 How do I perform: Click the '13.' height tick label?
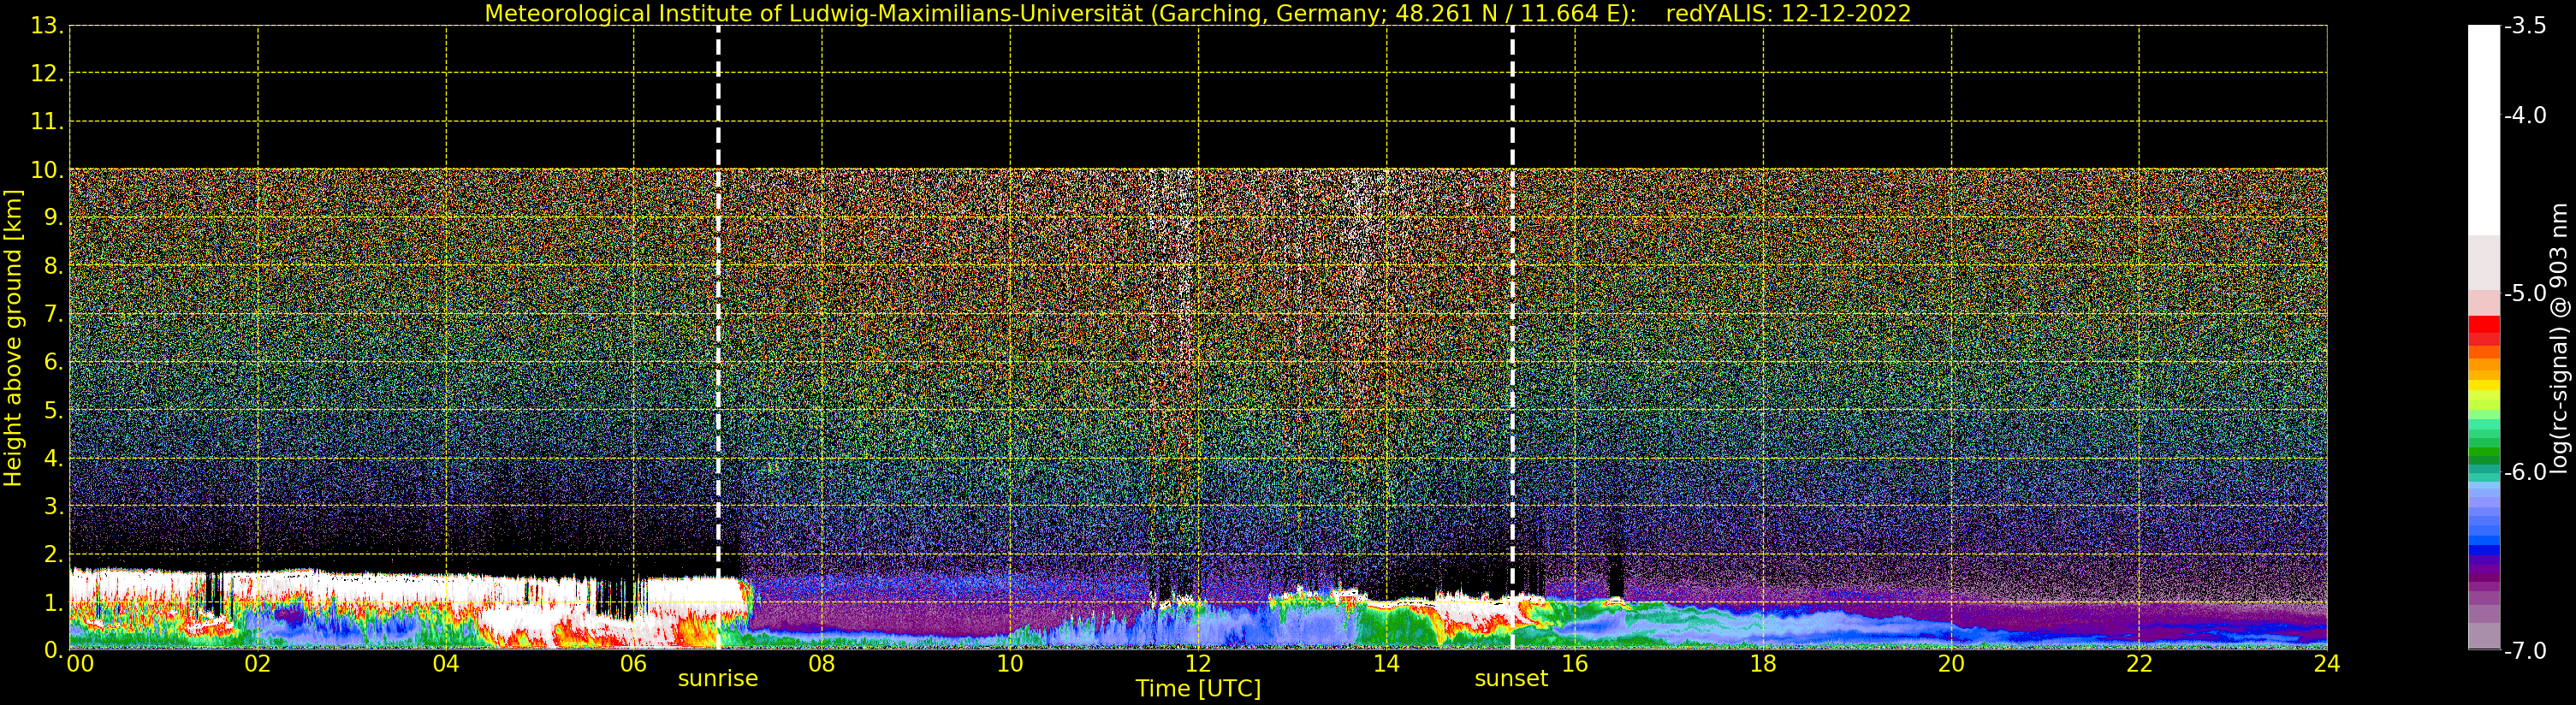click(x=47, y=26)
